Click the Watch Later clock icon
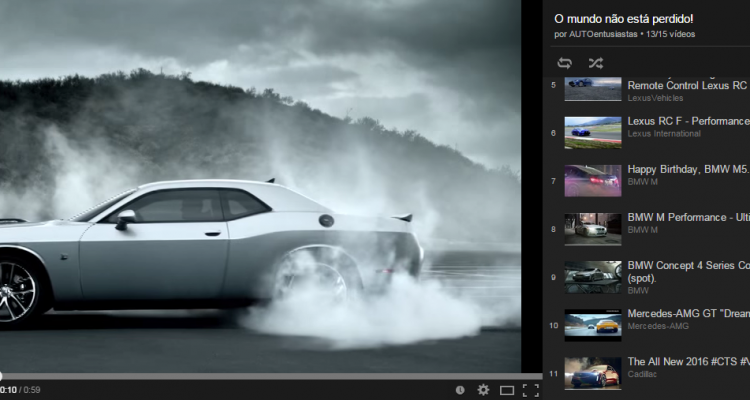750x400 pixels. tap(460, 389)
